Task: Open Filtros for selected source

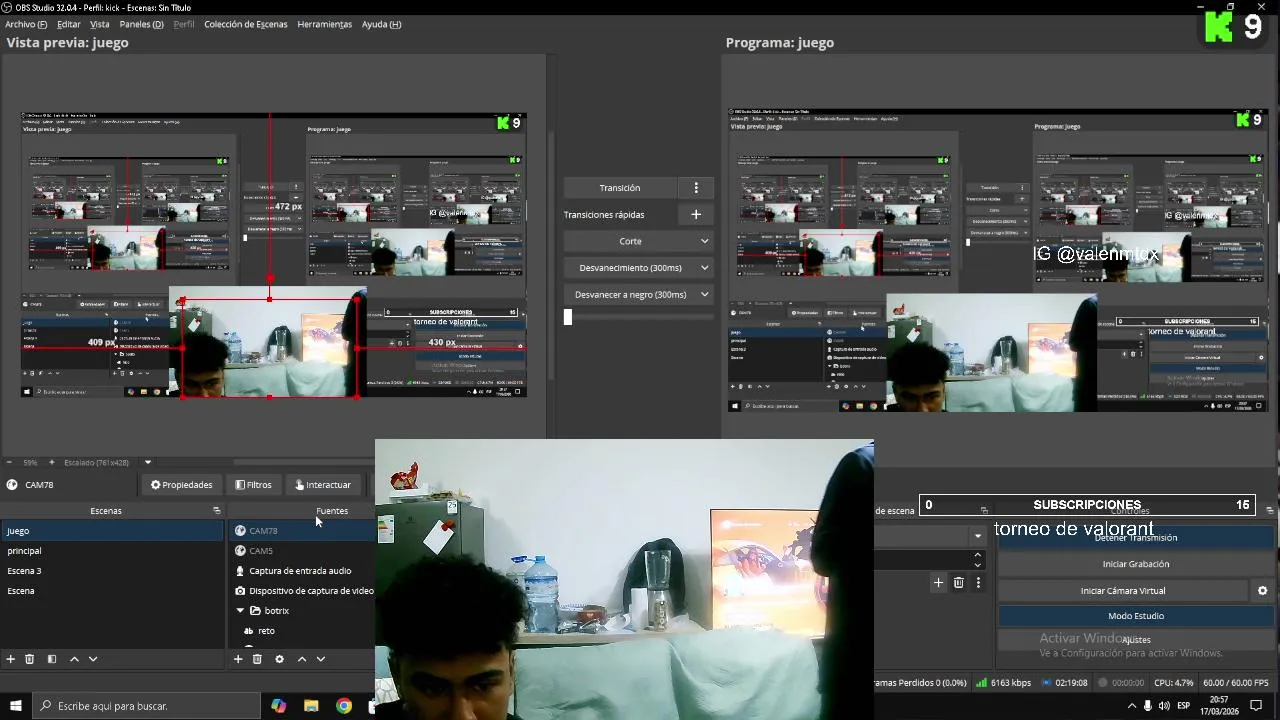Action: click(x=253, y=485)
